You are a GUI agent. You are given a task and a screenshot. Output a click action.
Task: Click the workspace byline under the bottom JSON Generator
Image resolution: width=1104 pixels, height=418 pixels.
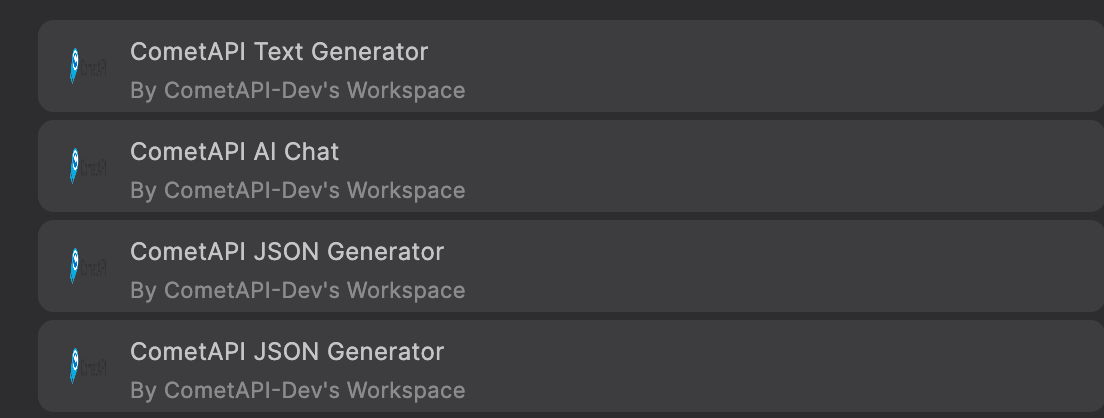click(298, 390)
